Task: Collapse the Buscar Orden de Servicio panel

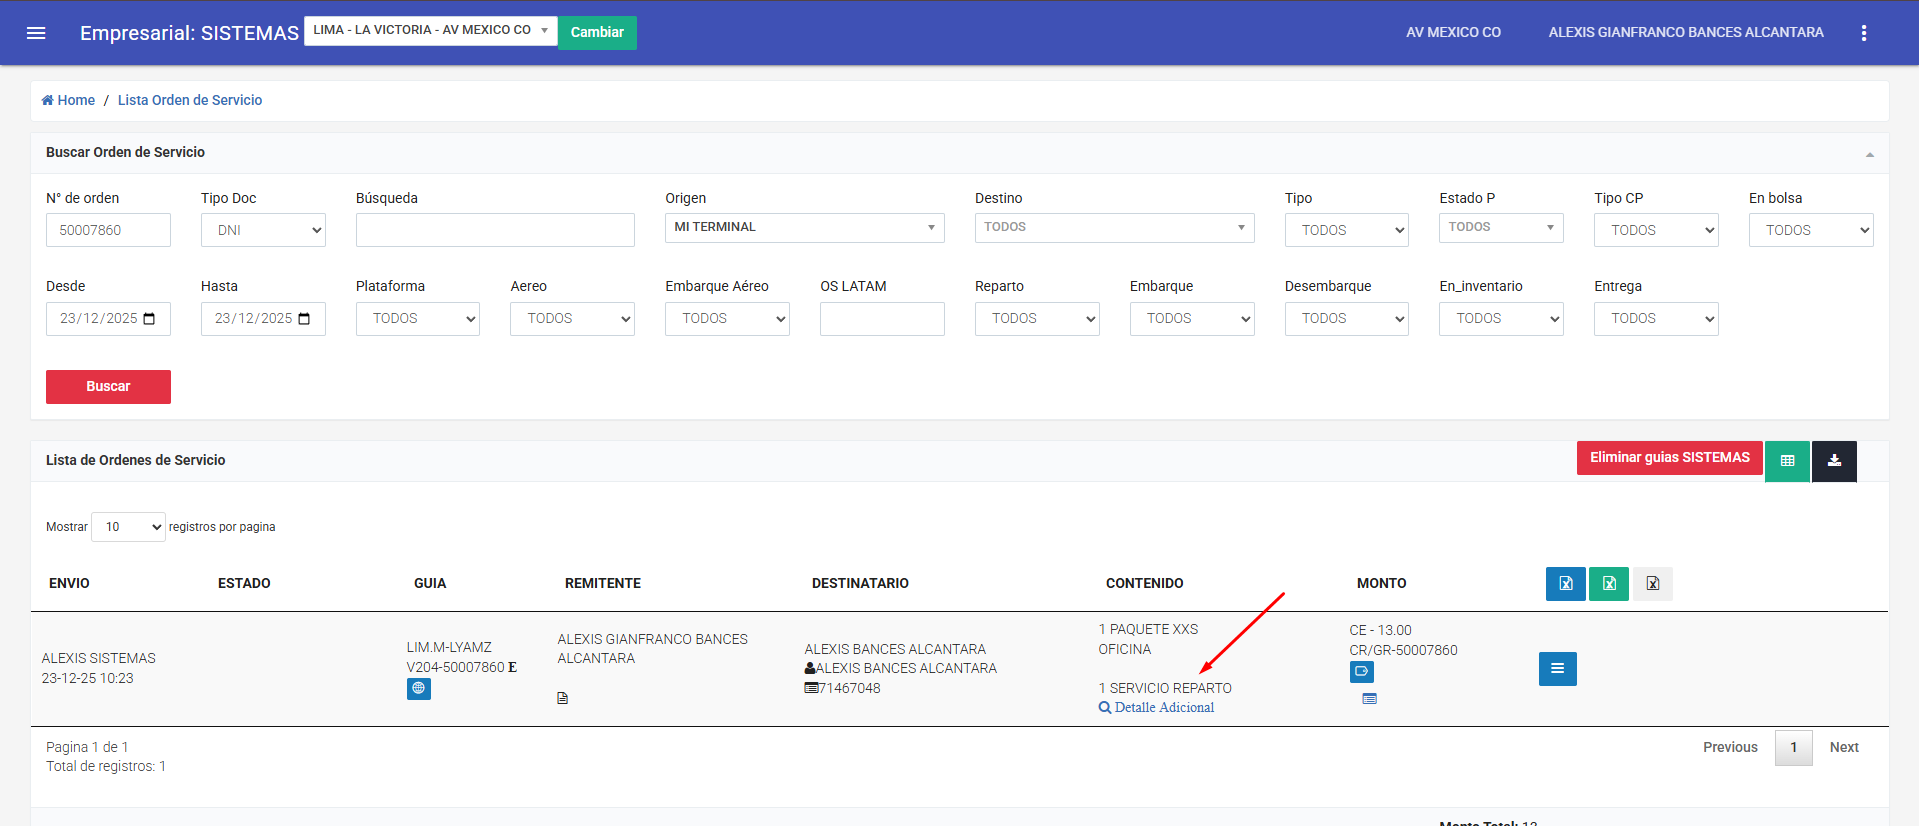Action: point(1869,154)
